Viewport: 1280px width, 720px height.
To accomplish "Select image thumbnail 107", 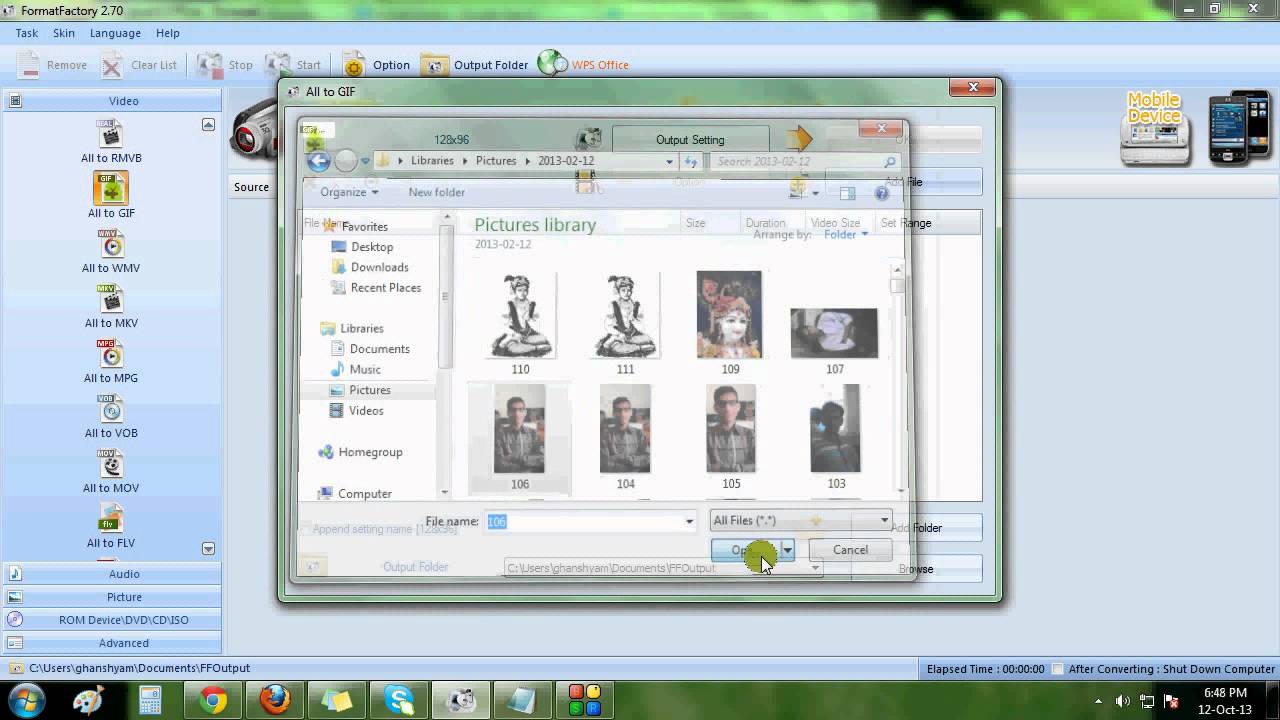I will click(835, 340).
